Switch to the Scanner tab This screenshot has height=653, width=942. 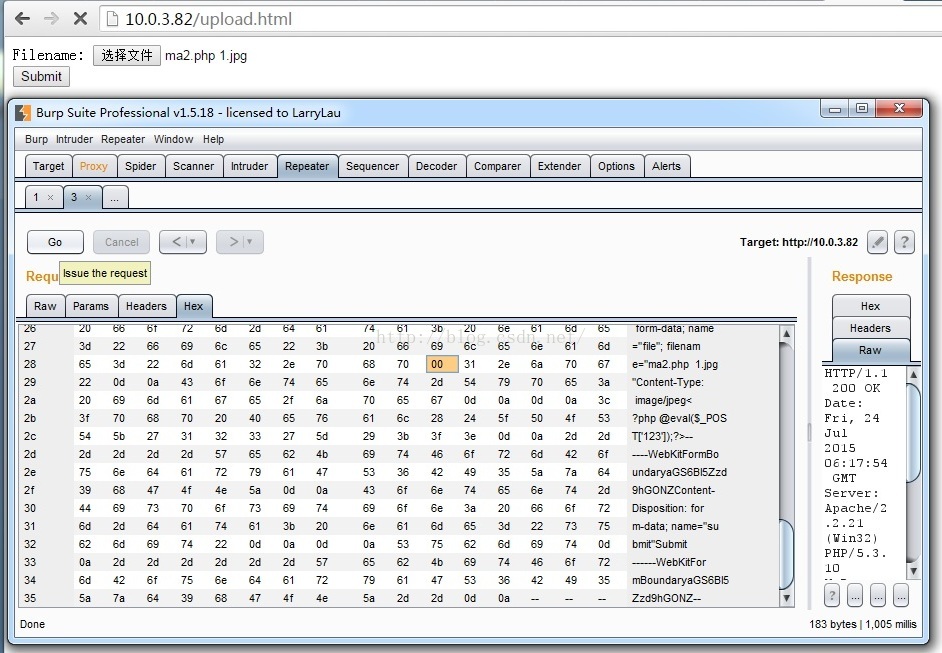click(193, 166)
